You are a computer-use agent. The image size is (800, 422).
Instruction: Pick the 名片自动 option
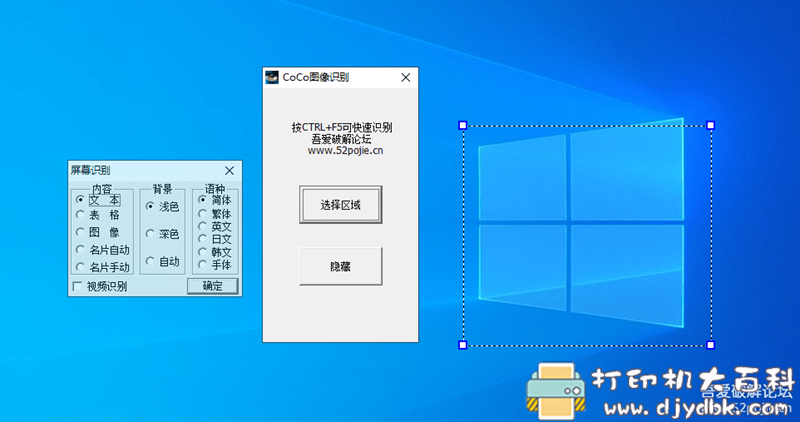coord(80,250)
